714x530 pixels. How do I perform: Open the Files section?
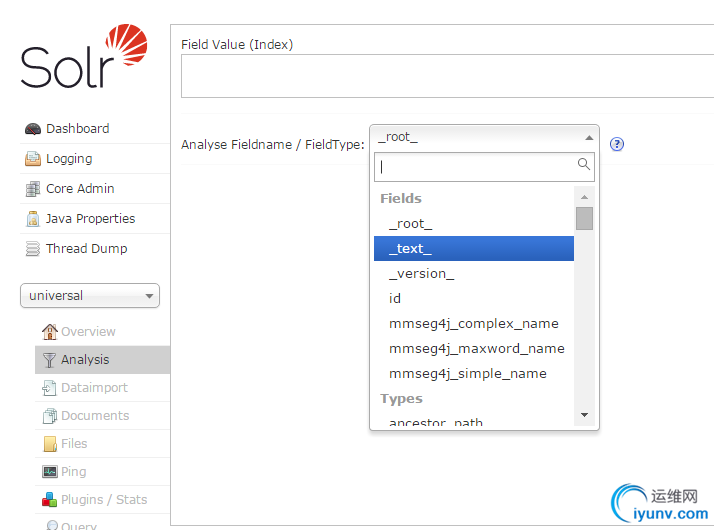(x=74, y=444)
